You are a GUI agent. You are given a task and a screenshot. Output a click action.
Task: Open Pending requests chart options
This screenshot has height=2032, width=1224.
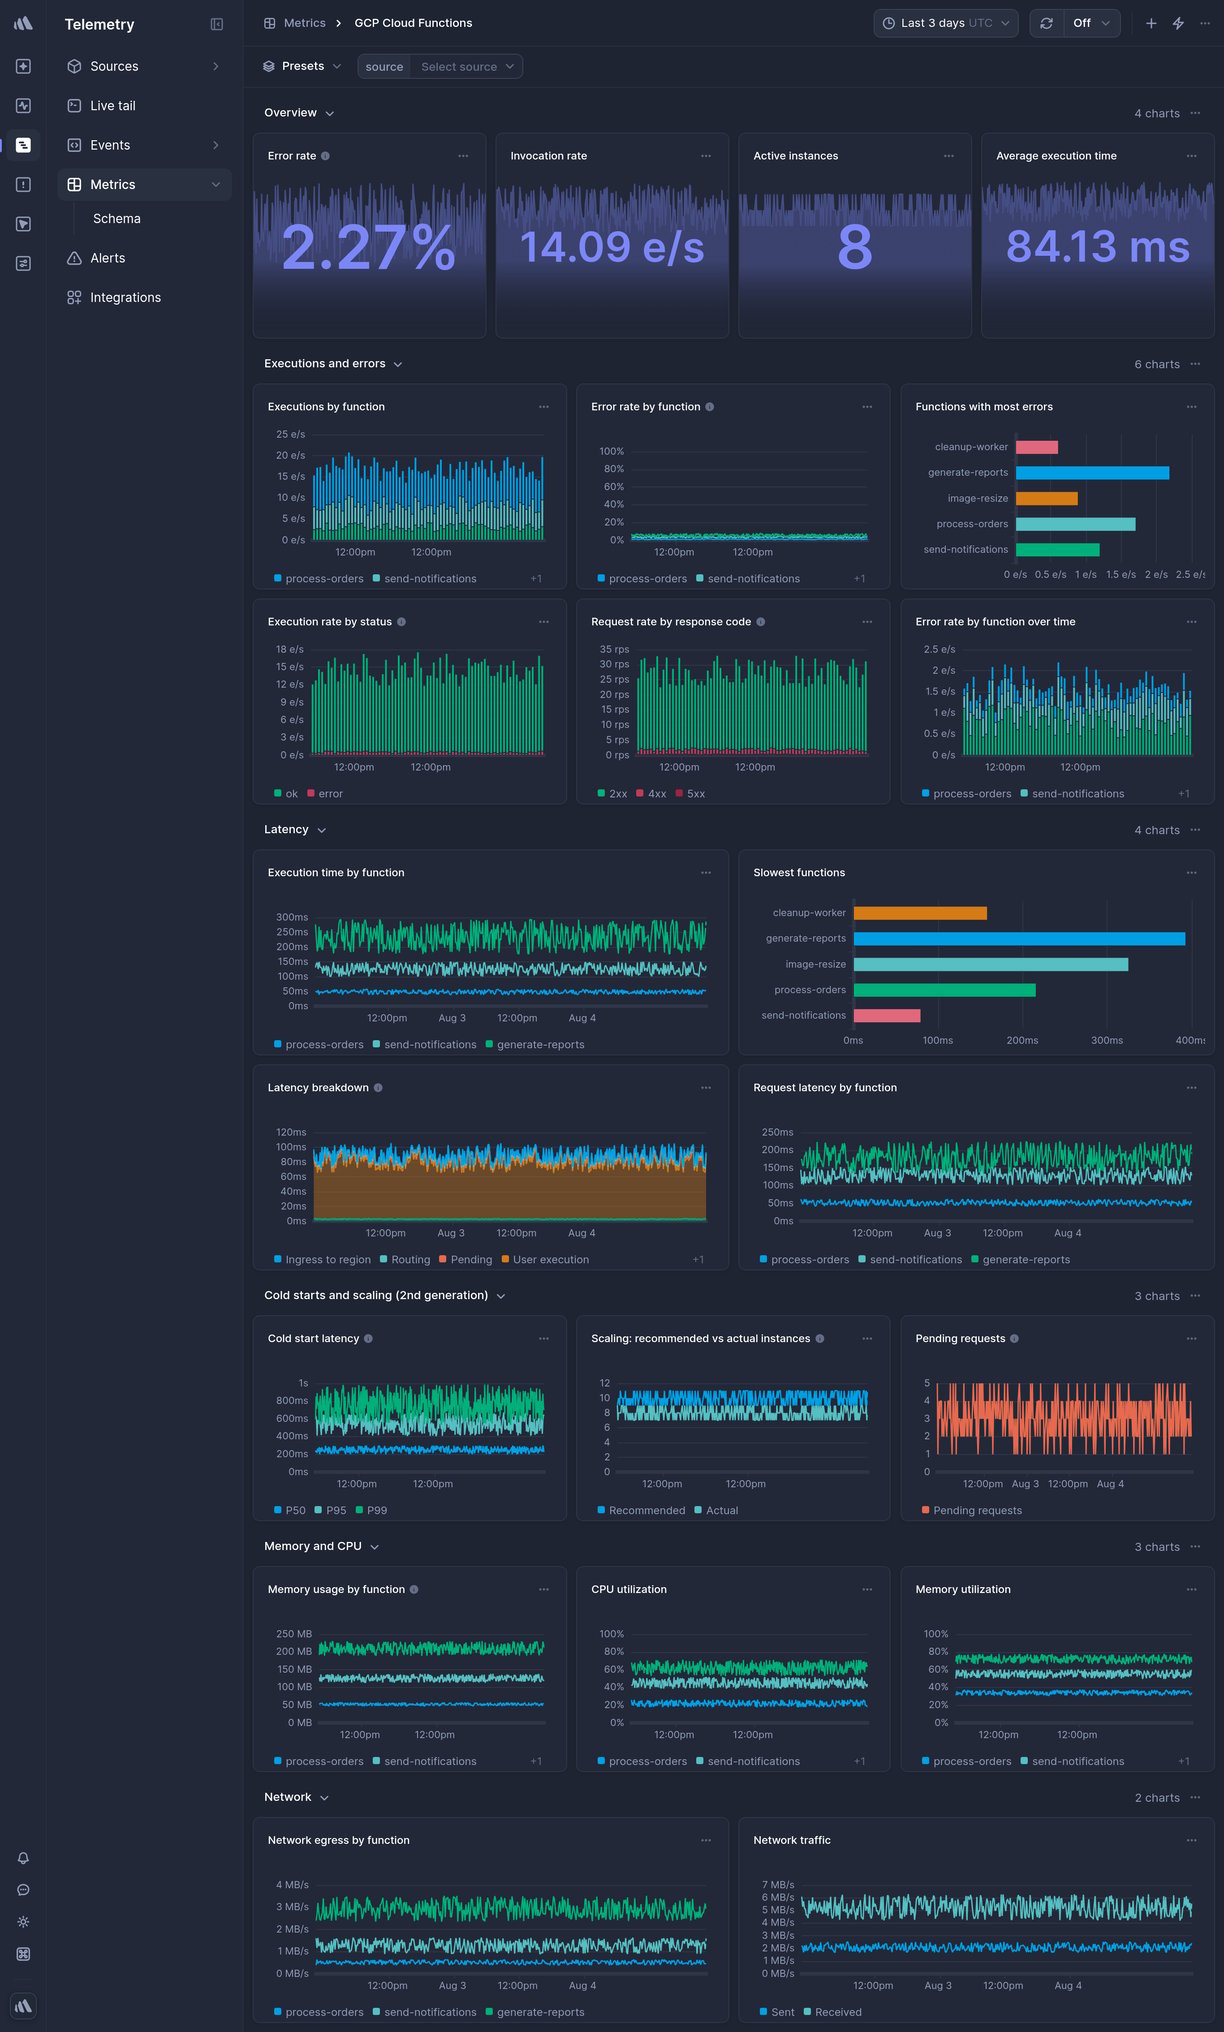[1192, 1339]
